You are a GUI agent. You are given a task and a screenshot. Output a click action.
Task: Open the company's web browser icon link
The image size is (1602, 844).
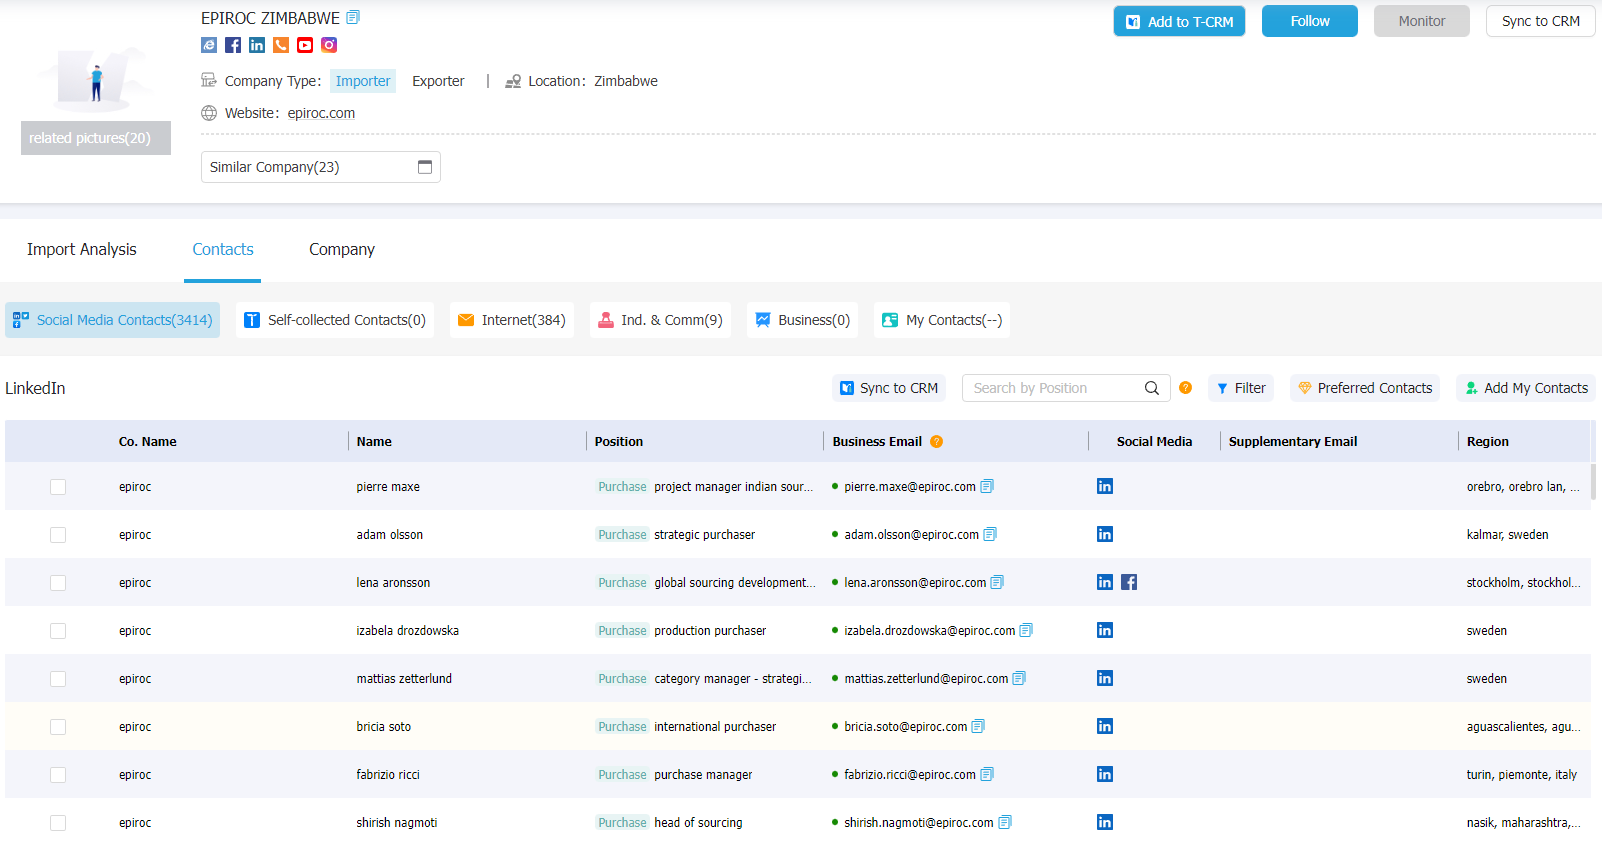click(x=209, y=45)
